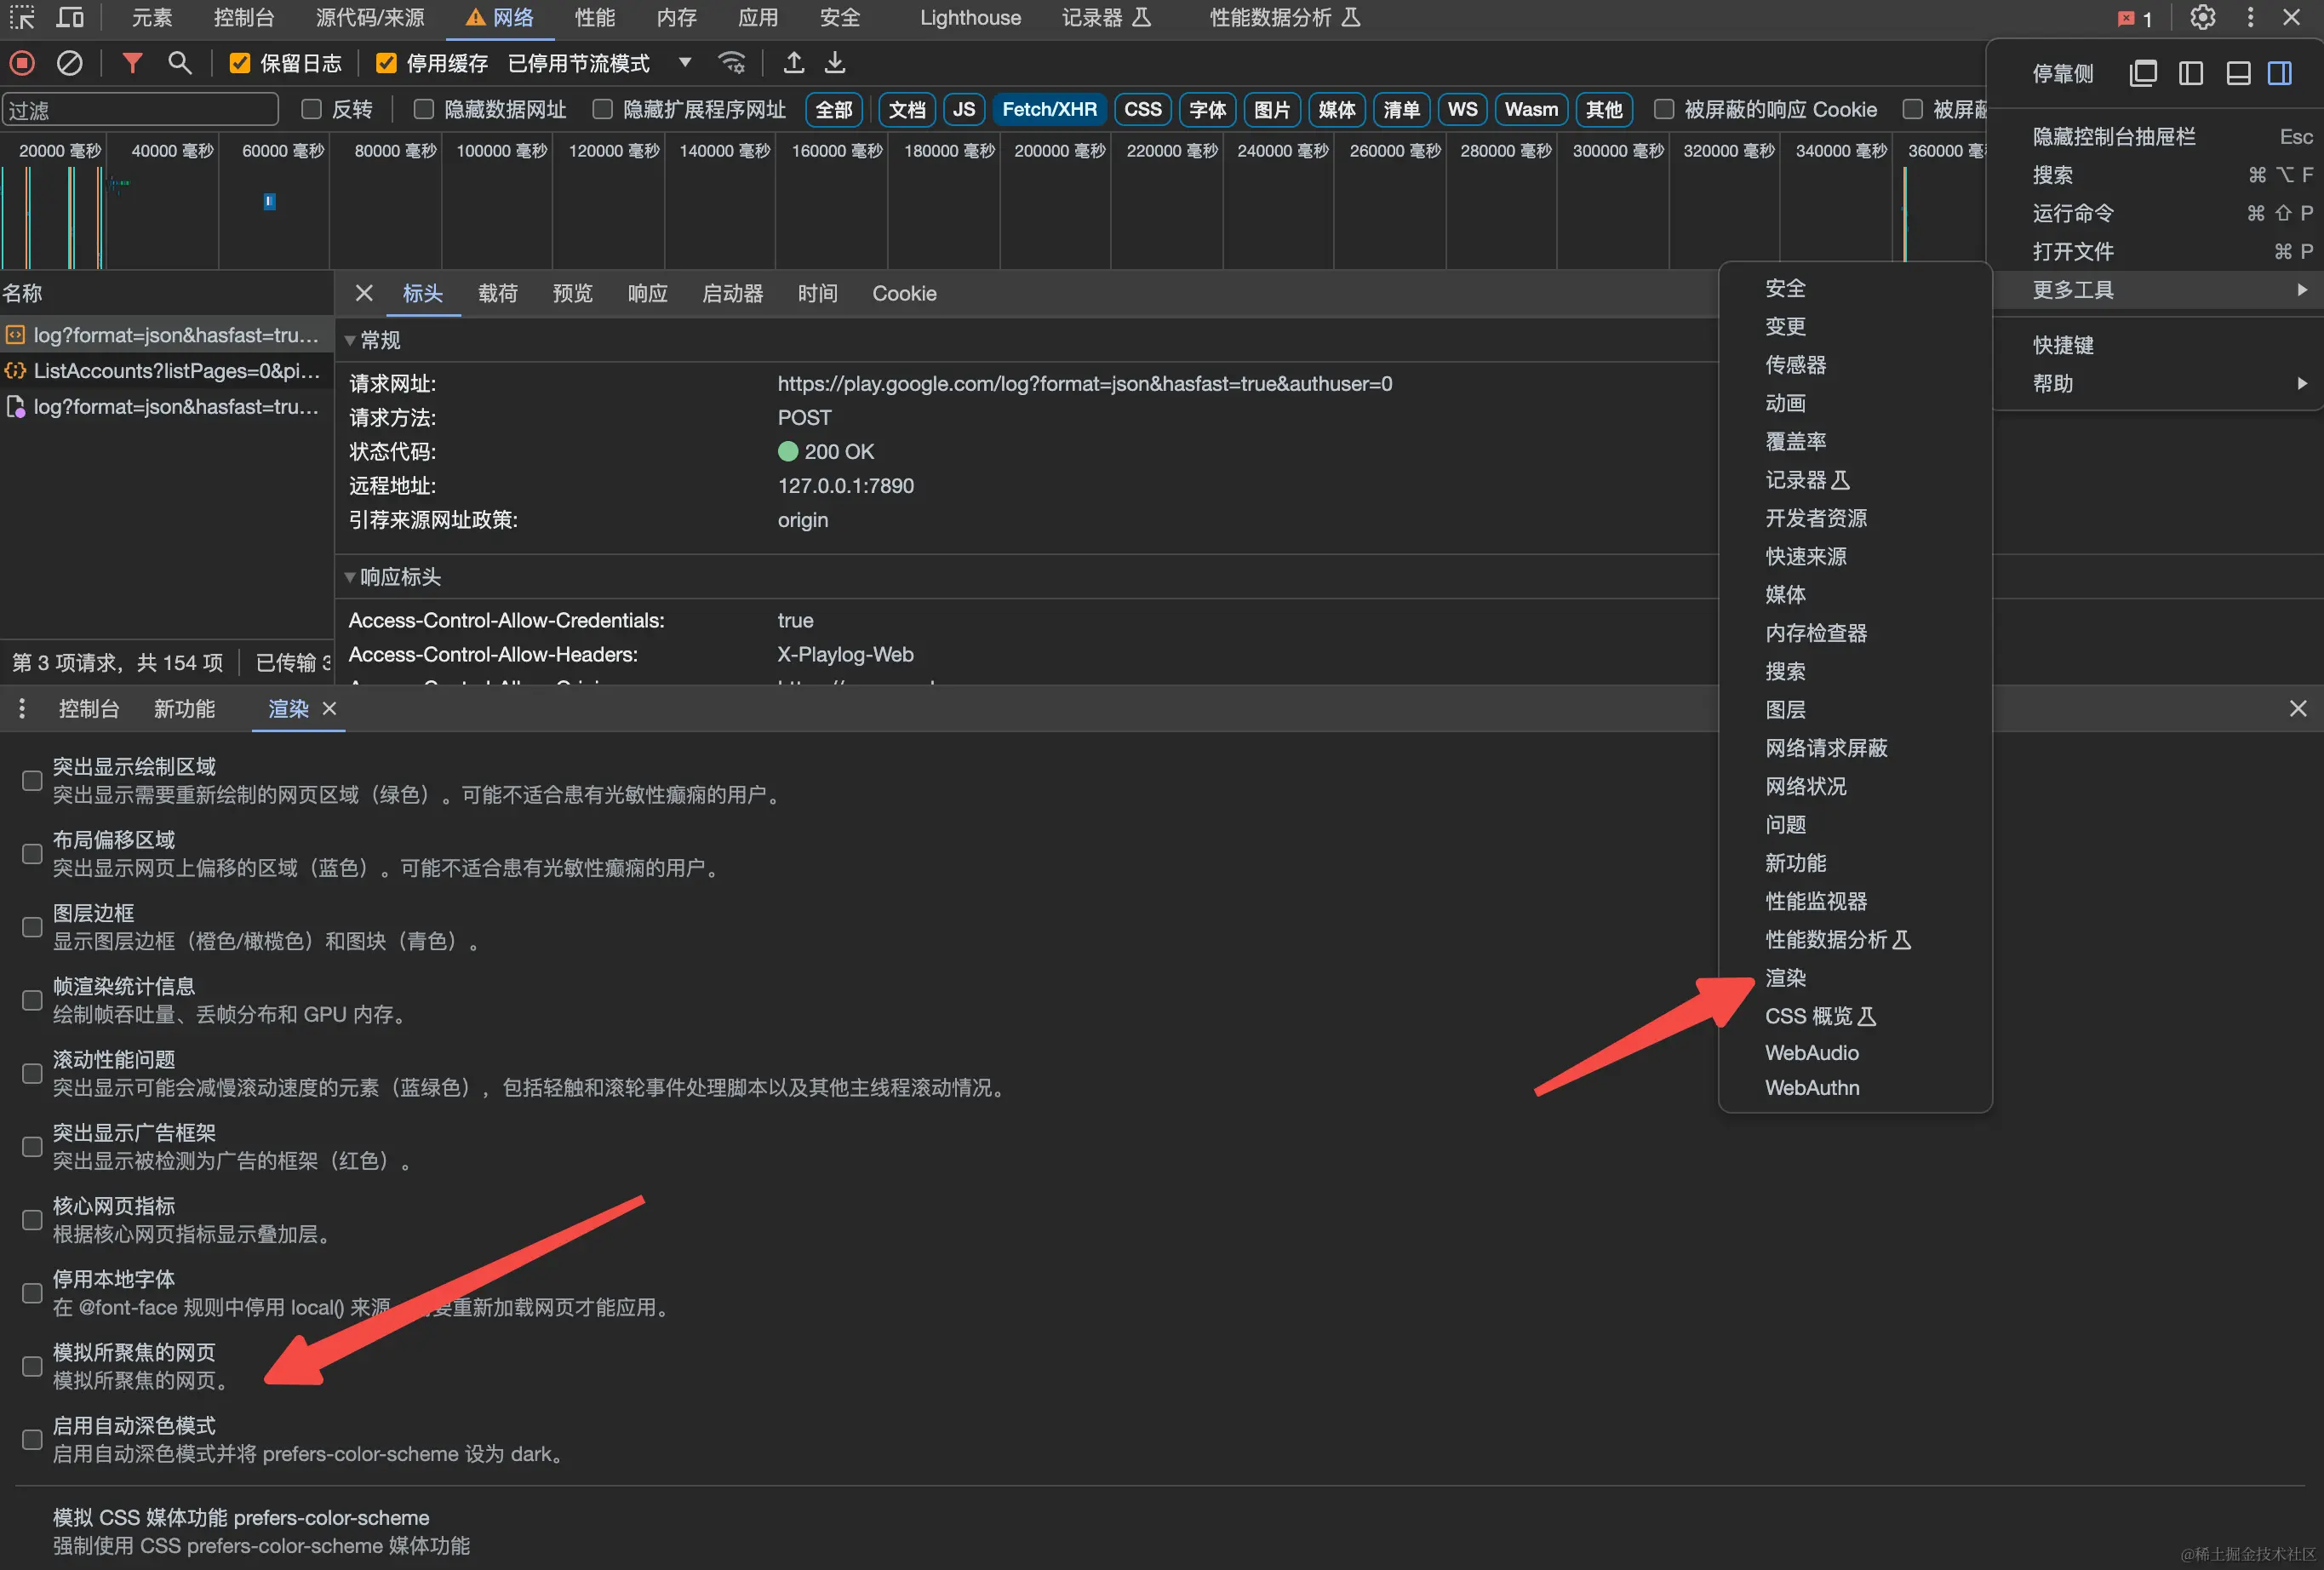Open DevTools settings gear icon
Viewport: 2324px width, 1570px height.
click(2202, 18)
